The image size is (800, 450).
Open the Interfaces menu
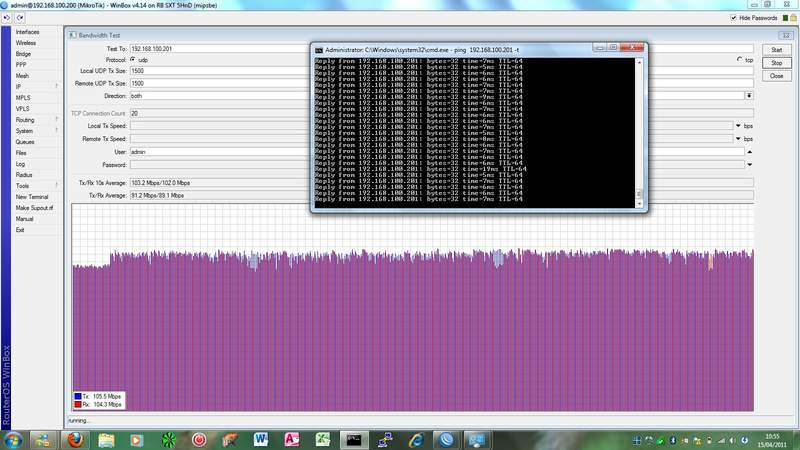pyautogui.click(x=28, y=32)
